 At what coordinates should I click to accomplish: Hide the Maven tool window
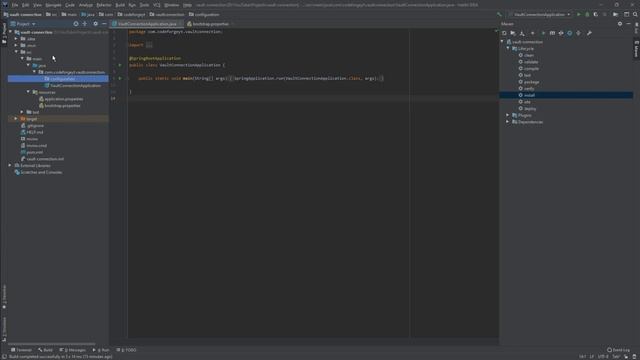click(629, 24)
